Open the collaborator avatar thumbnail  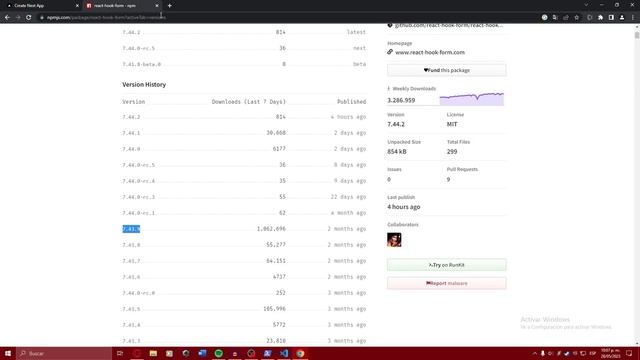[394, 240]
